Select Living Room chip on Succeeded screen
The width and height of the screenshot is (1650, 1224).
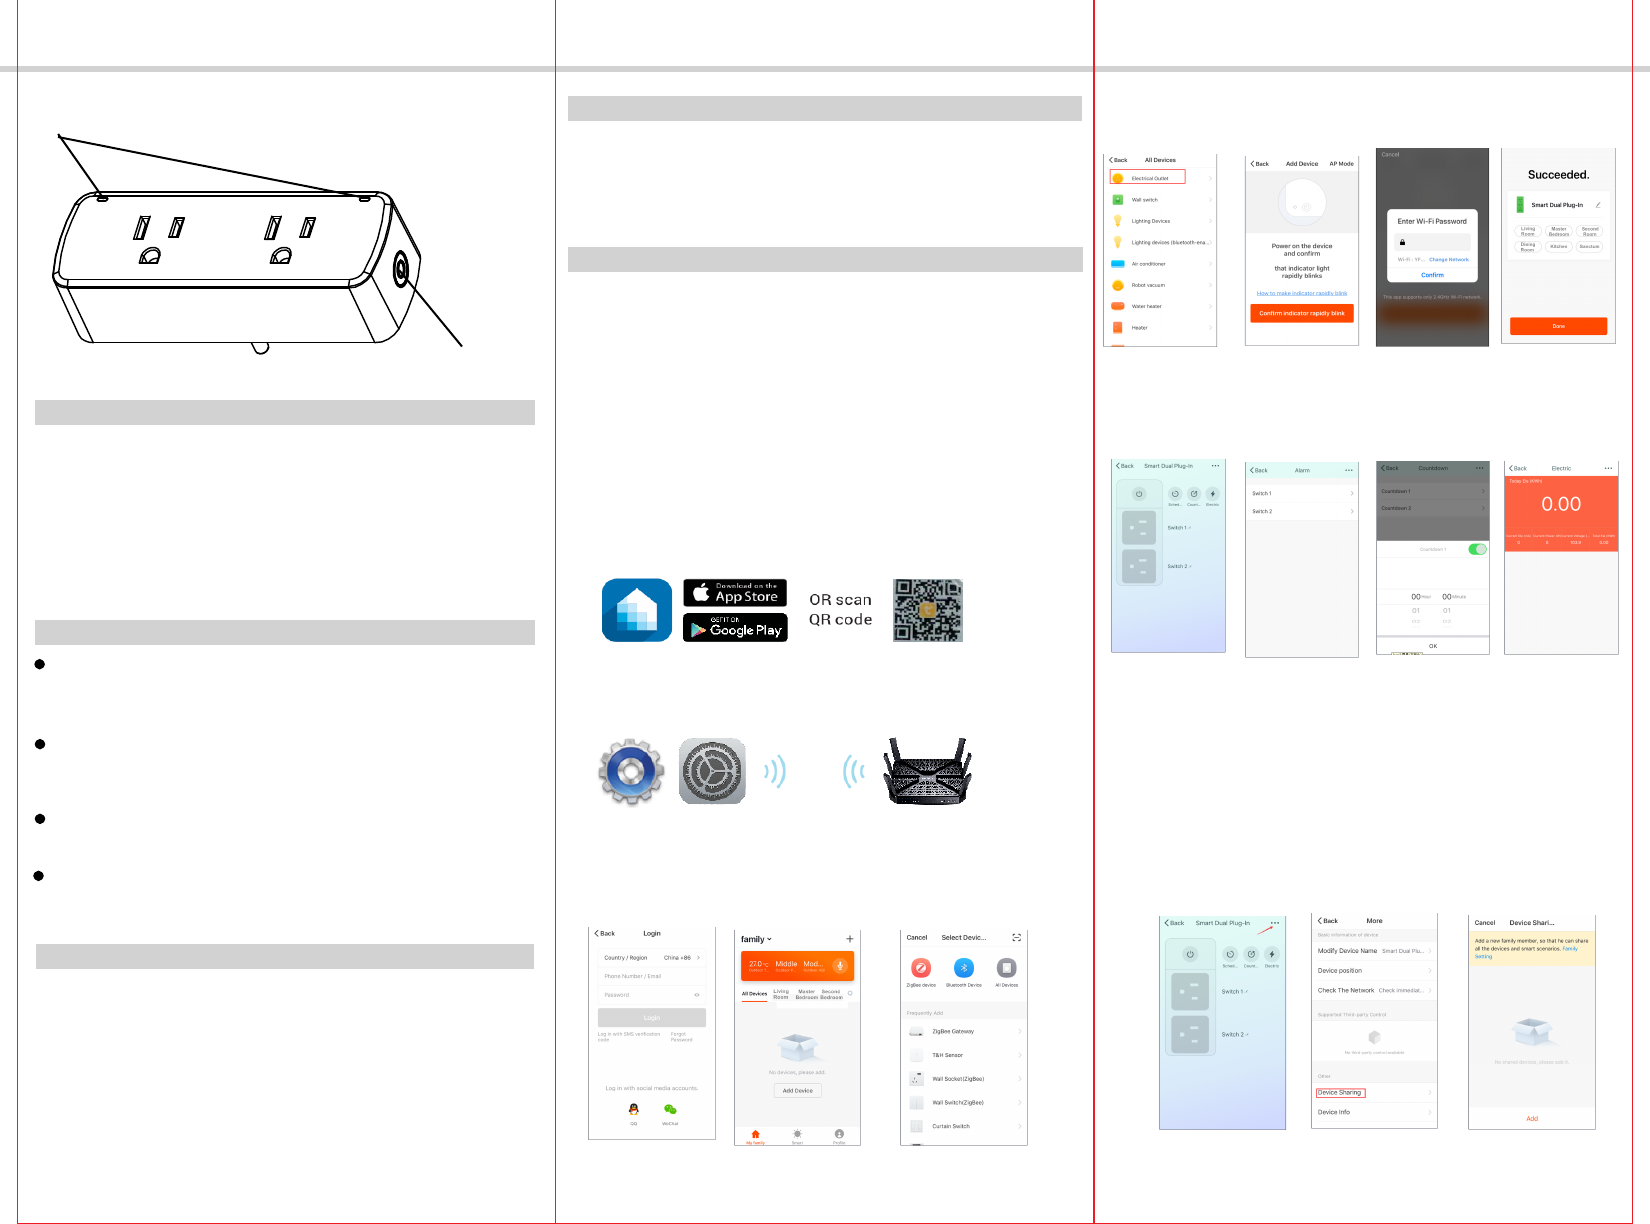pyautogui.click(x=1528, y=230)
